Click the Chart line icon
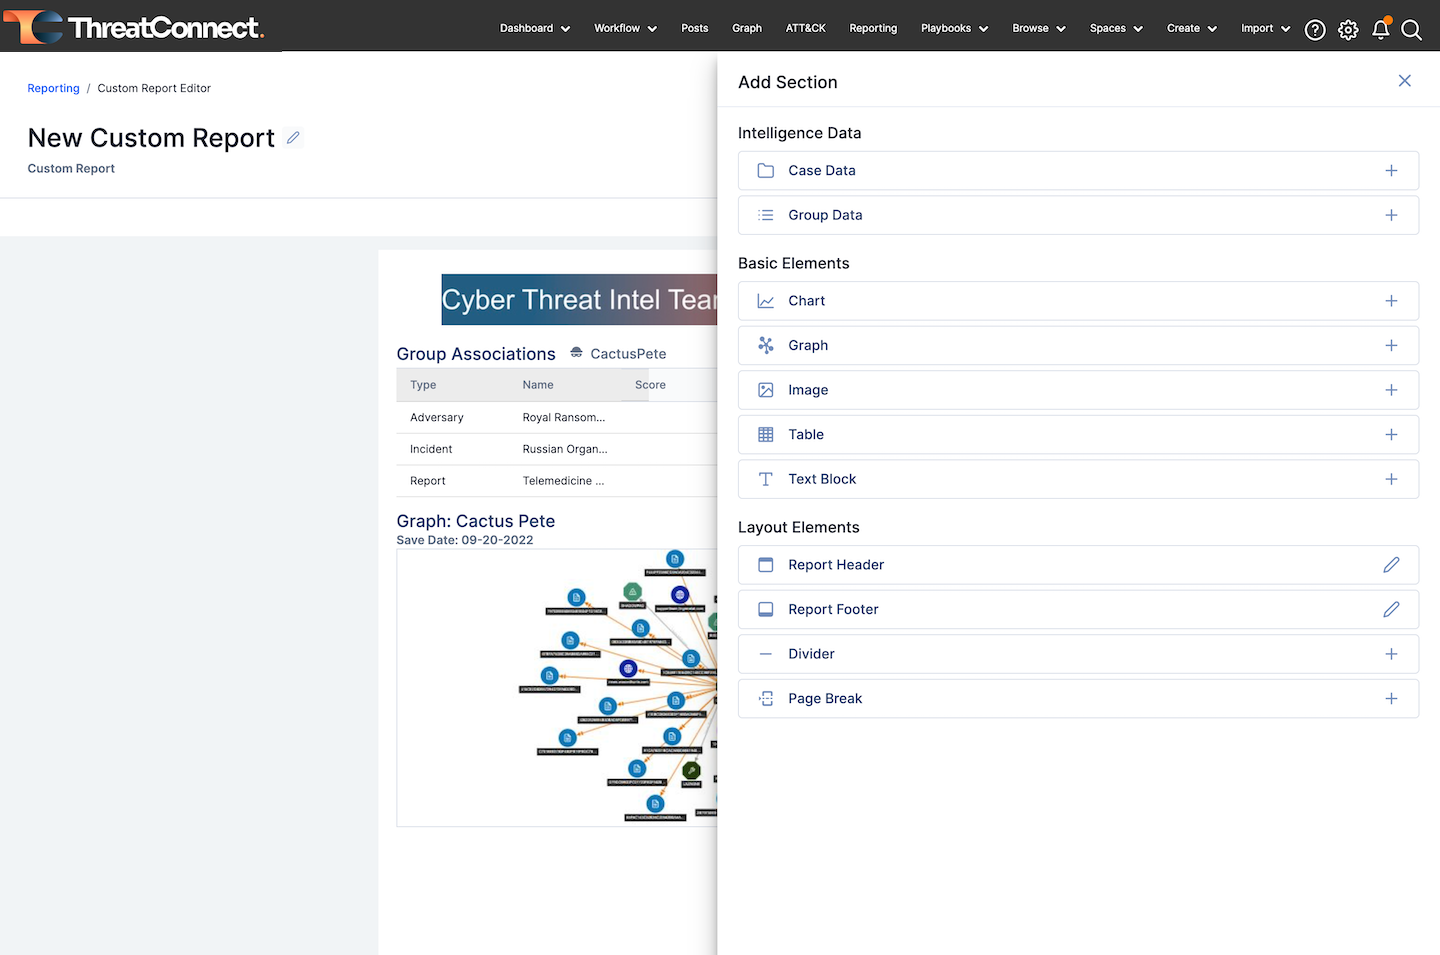This screenshot has width=1440, height=955. [x=766, y=301]
